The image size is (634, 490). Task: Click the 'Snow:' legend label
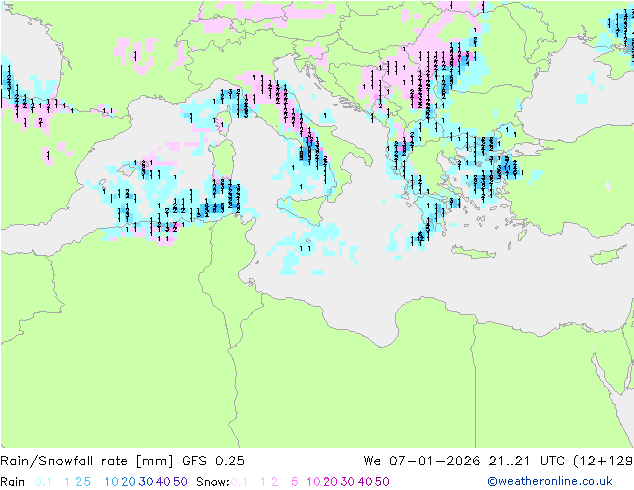tap(213, 482)
